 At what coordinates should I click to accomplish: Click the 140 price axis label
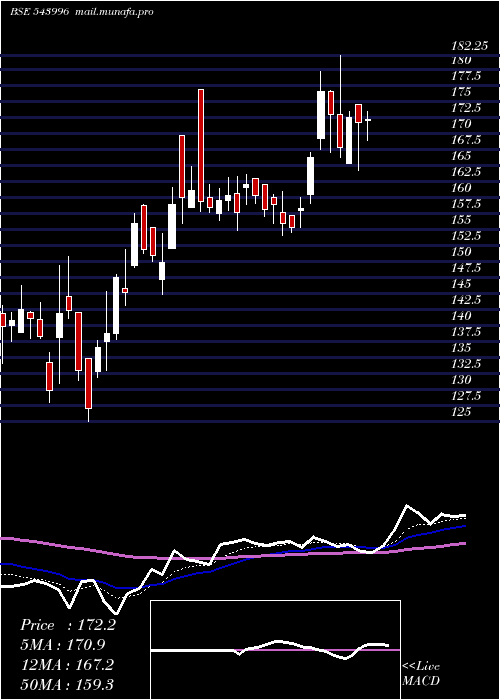coord(461,316)
